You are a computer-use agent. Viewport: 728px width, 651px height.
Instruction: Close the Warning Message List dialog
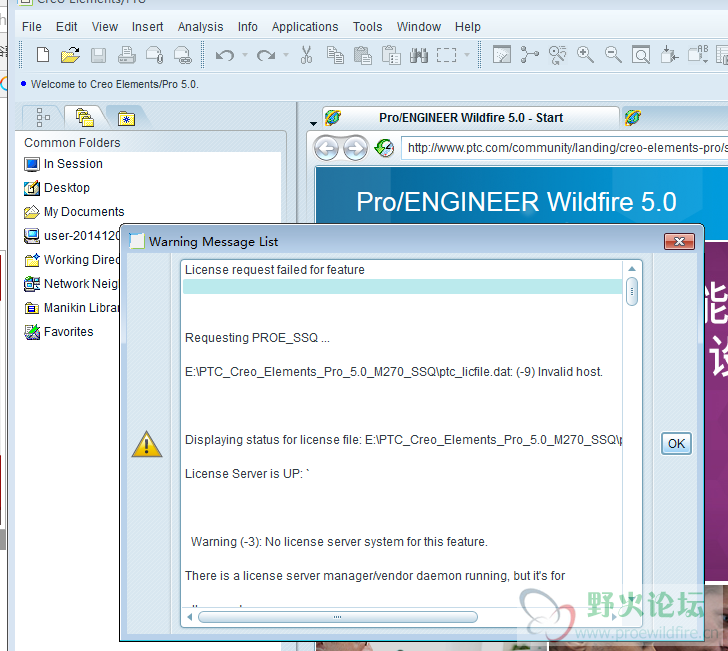click(679, 241)
